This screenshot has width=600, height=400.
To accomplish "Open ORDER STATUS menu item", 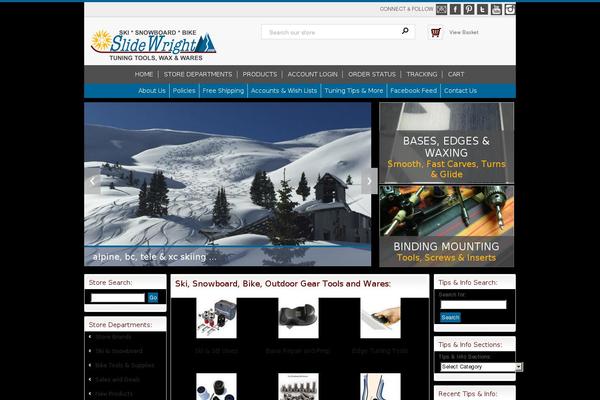I will click(x=372, y=74).
